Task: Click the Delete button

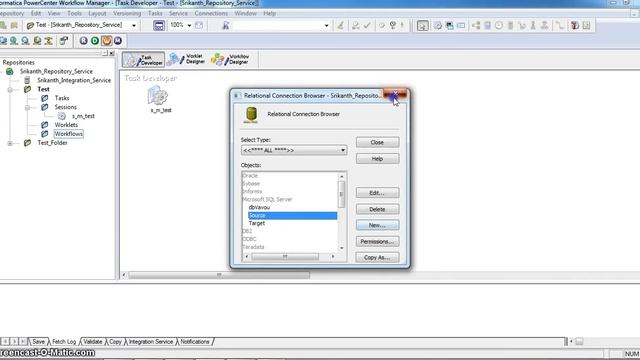Action: pos(378,209)
